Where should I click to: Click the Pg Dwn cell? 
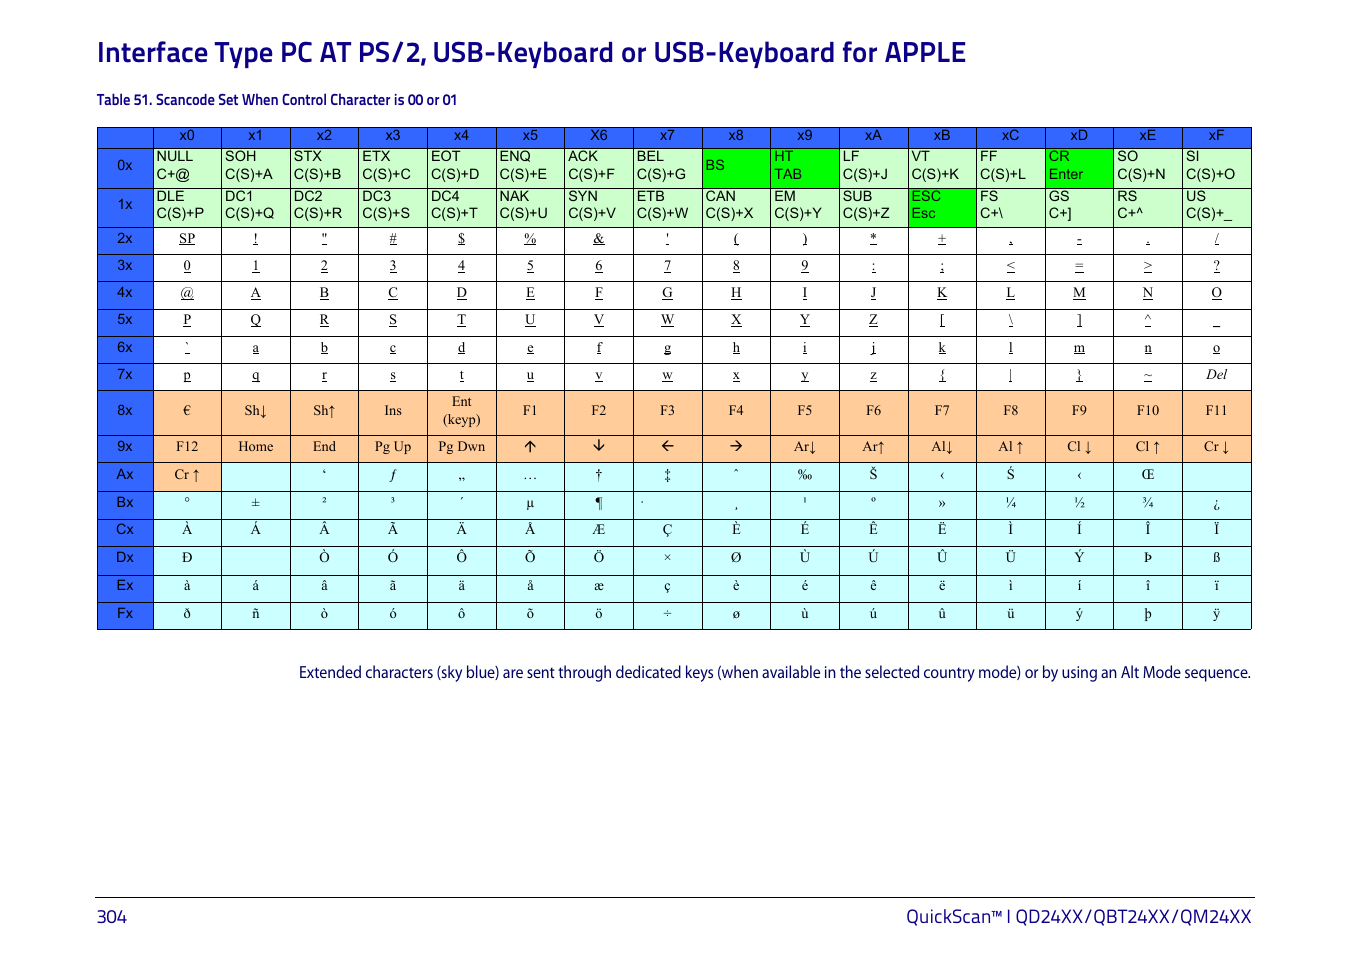point(462,448)
